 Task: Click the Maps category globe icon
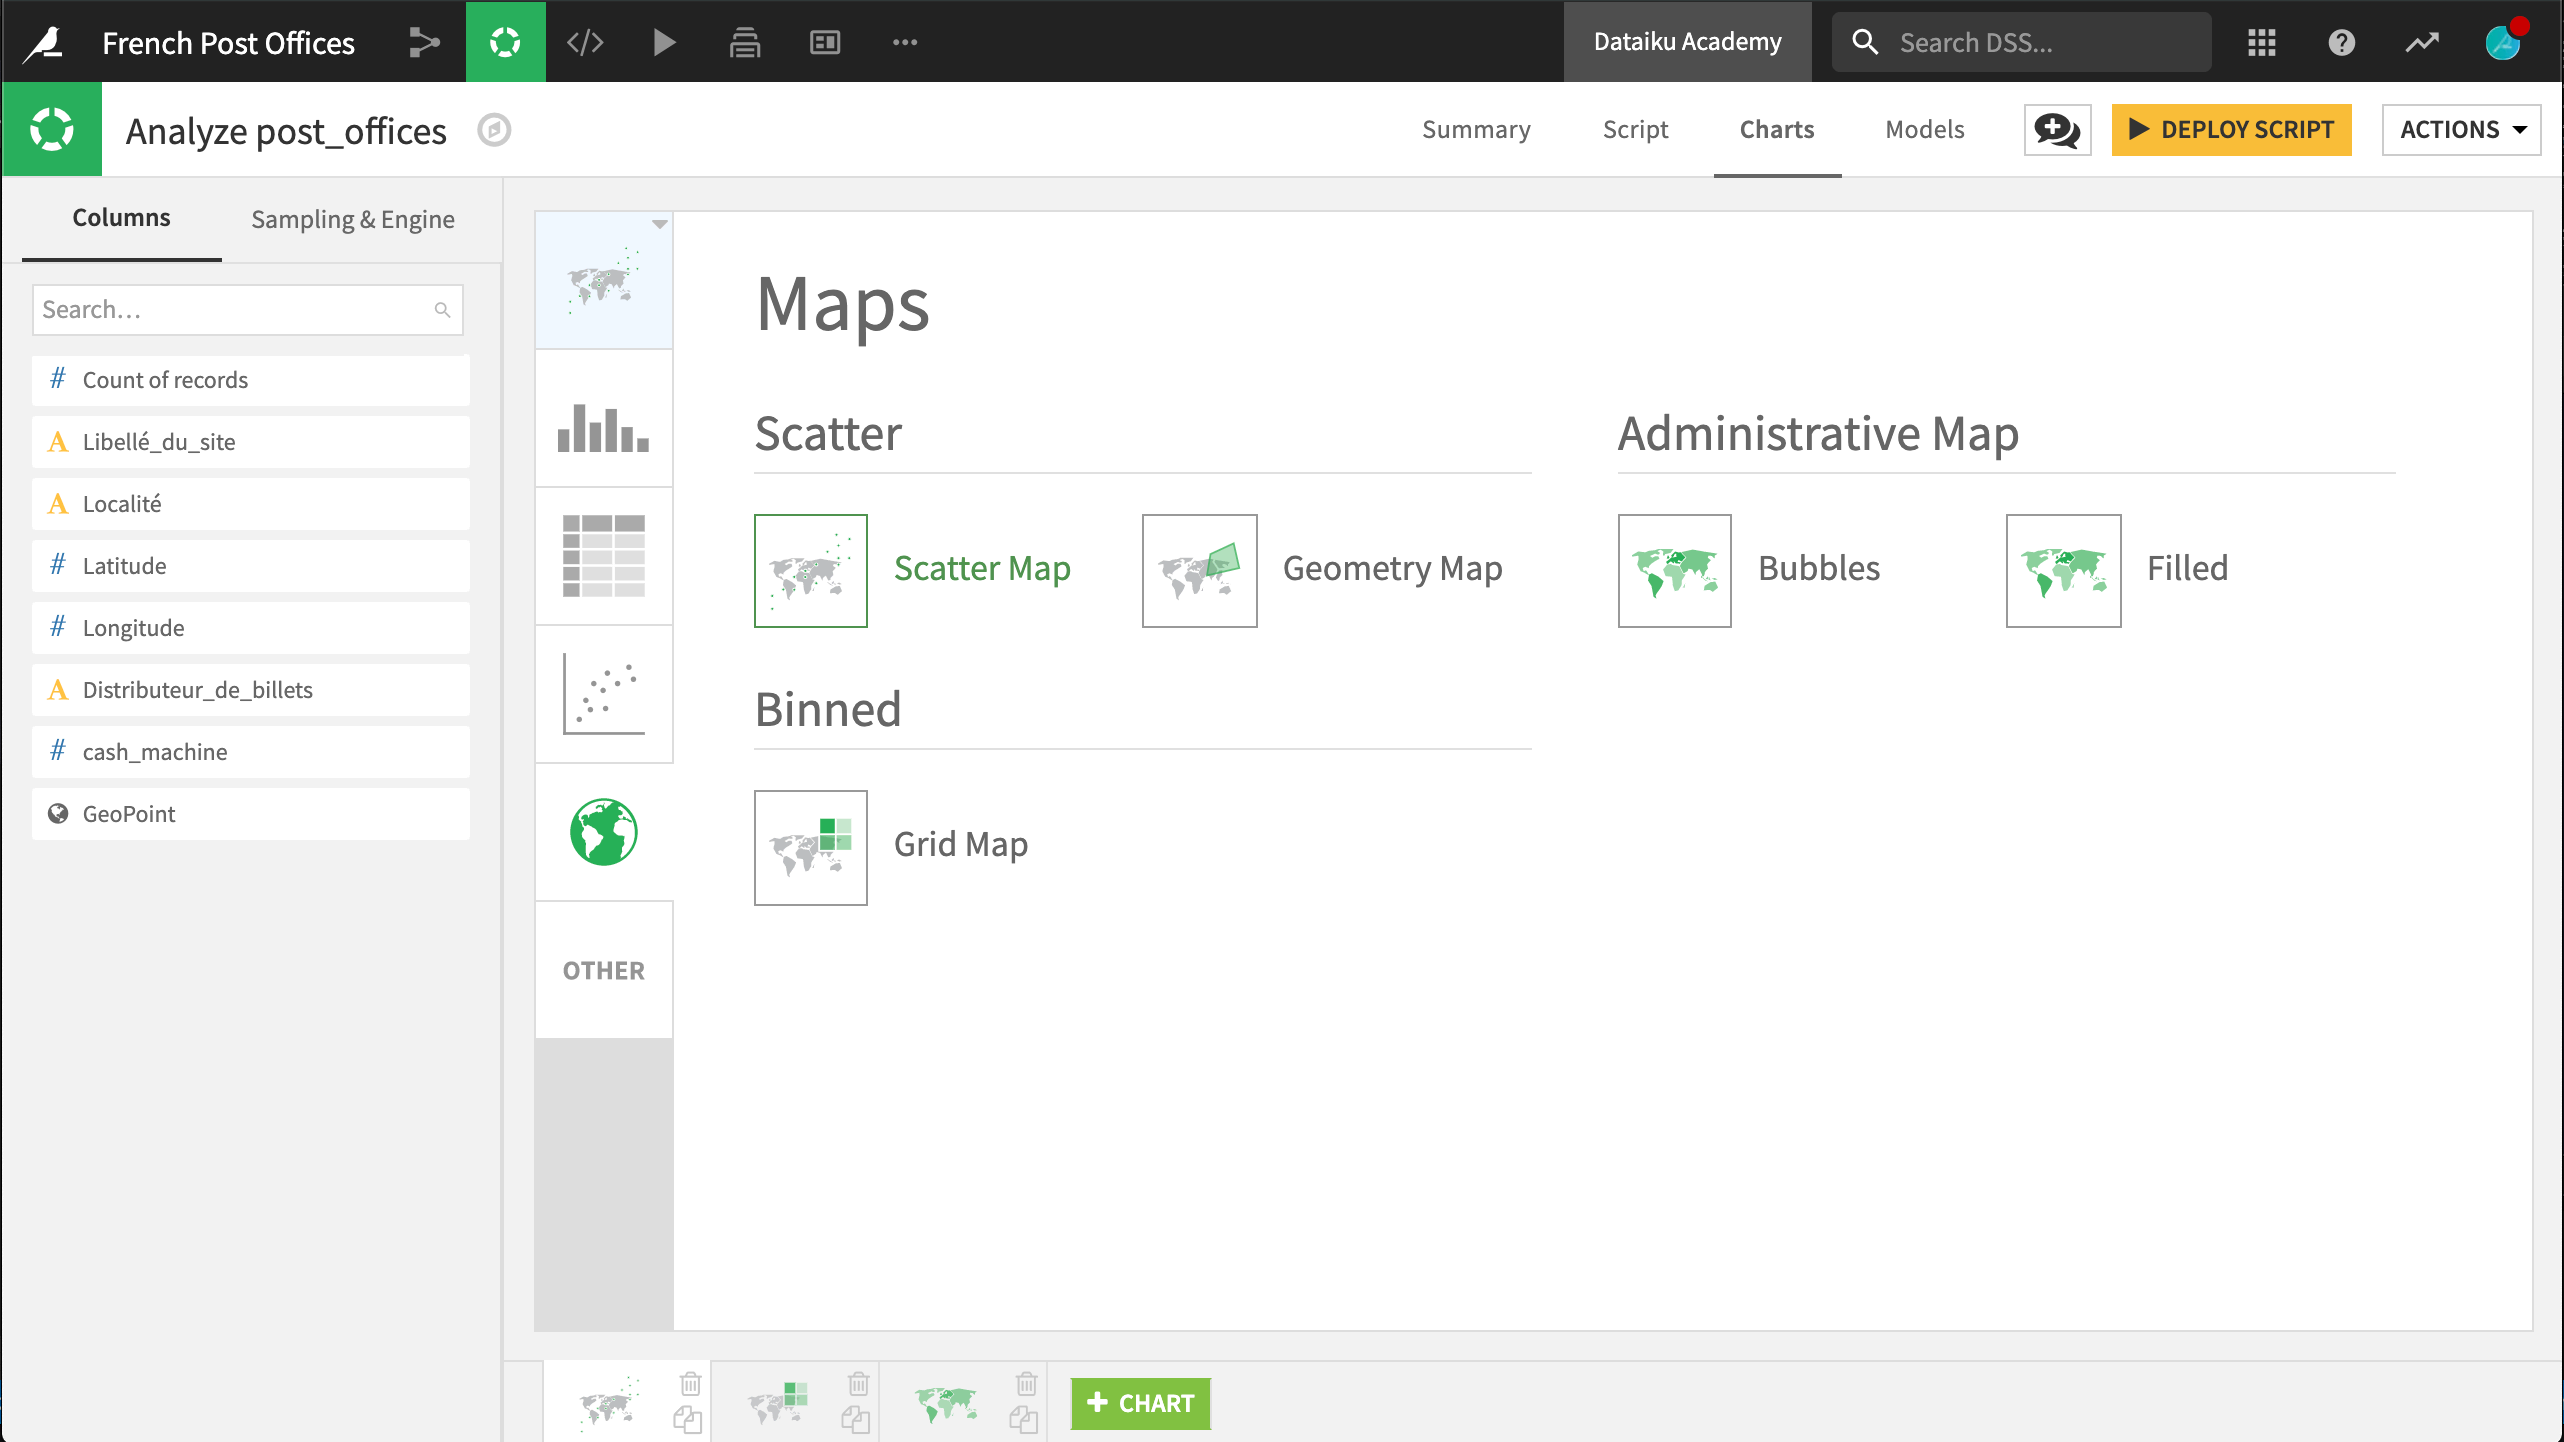[x=604, y=831]
